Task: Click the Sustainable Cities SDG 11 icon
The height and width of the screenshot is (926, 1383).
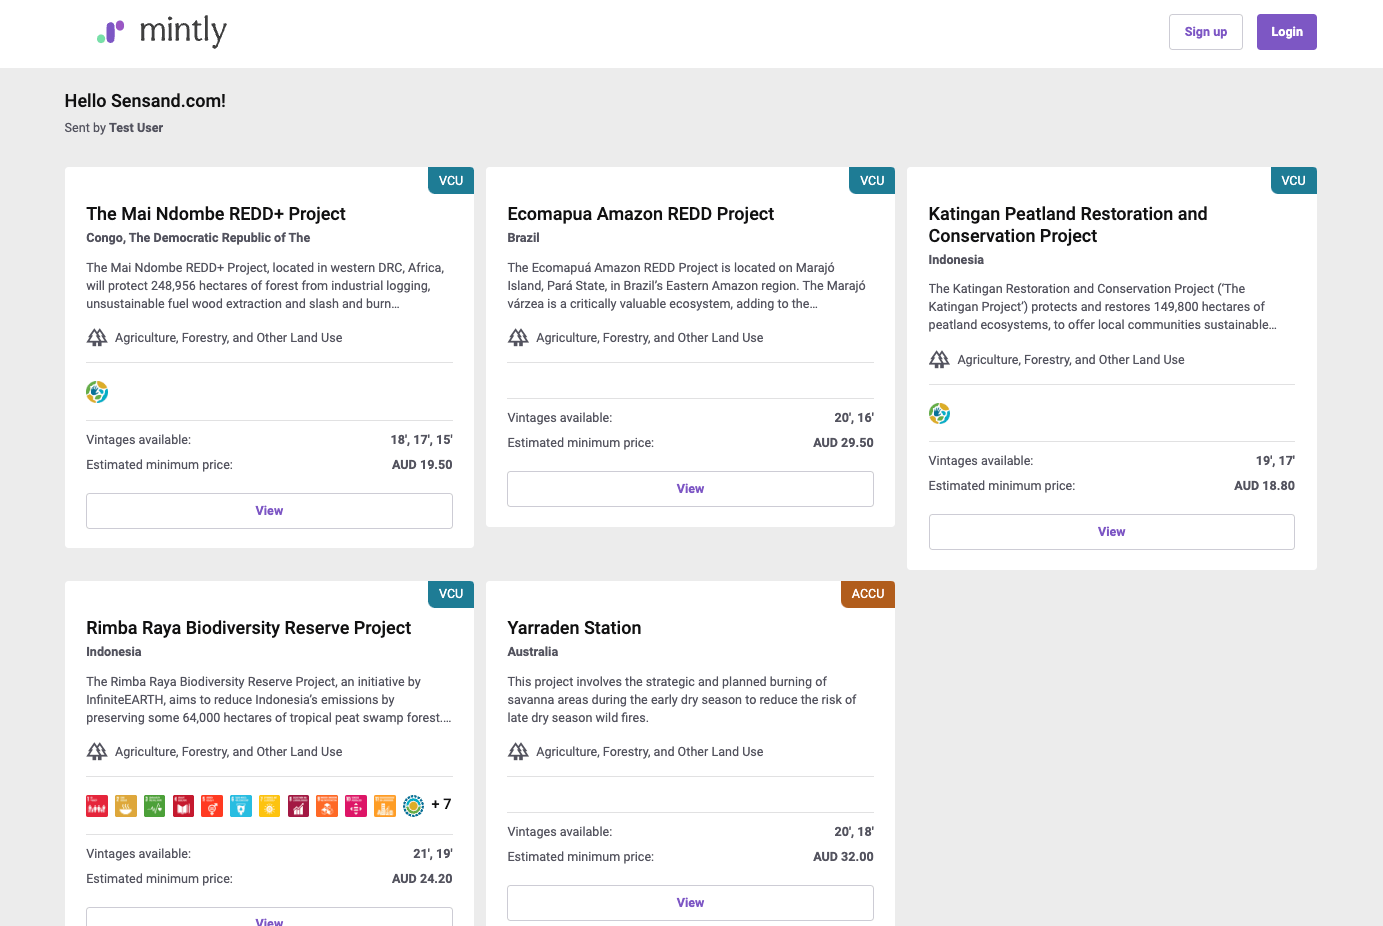Action: point(385,806)
